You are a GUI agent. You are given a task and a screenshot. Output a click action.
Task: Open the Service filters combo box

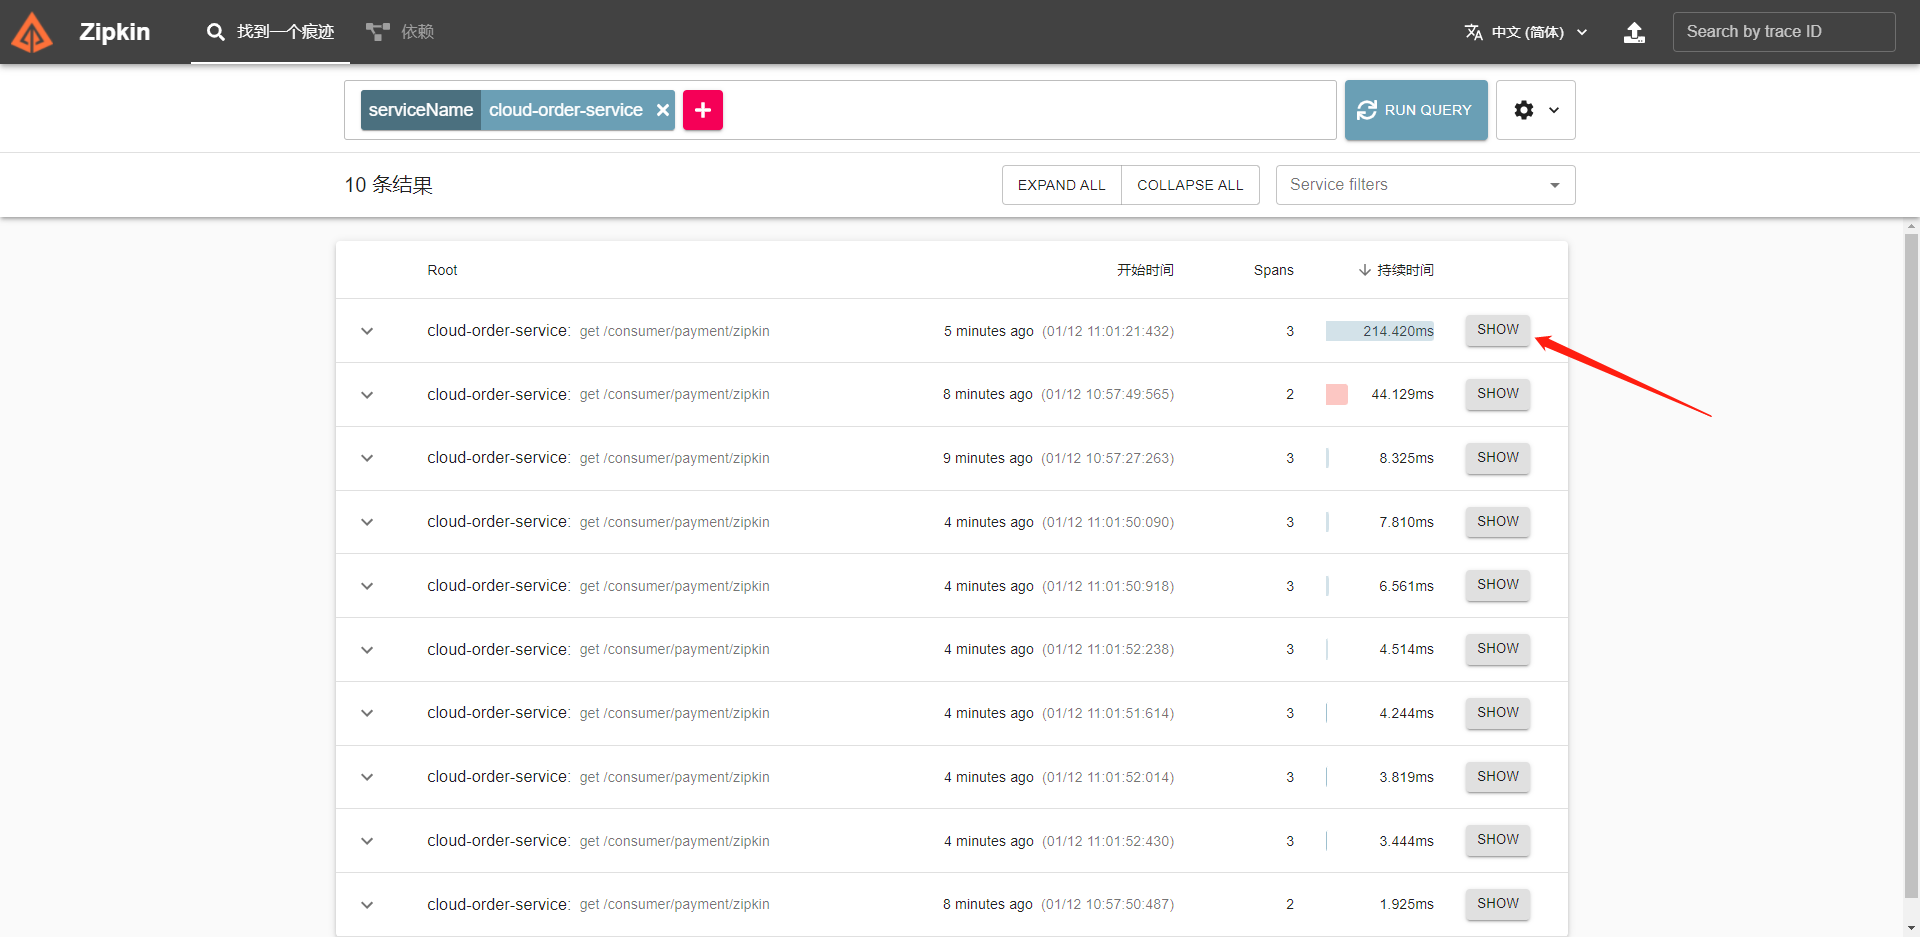[1426, 185]
